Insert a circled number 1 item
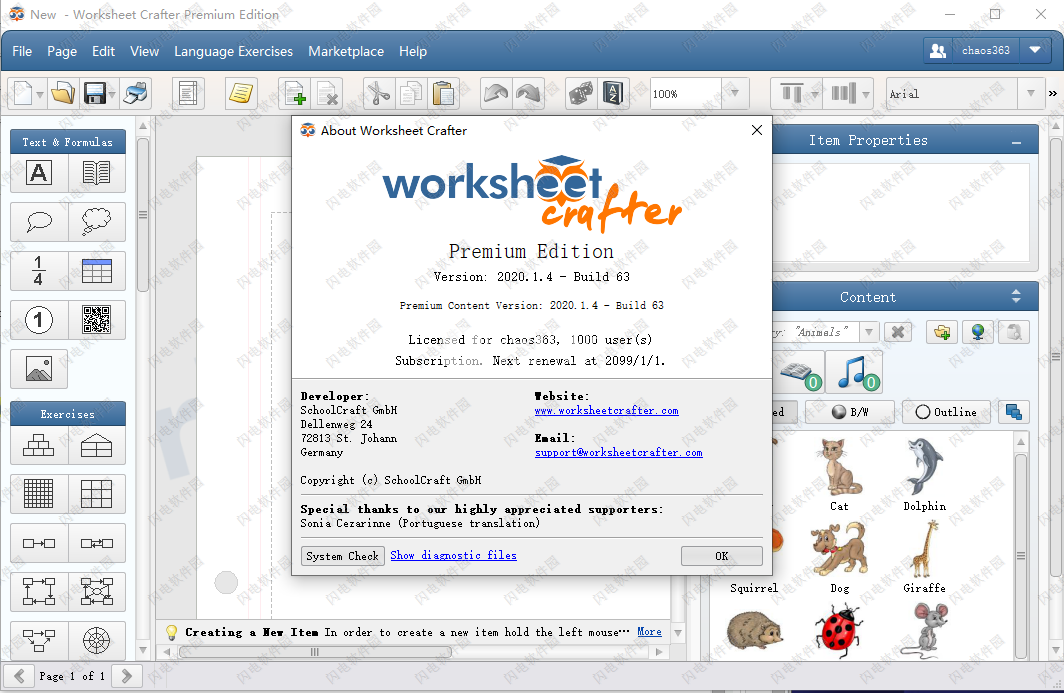This screenshot has width=1064, height=693. [x=39, y=320]
